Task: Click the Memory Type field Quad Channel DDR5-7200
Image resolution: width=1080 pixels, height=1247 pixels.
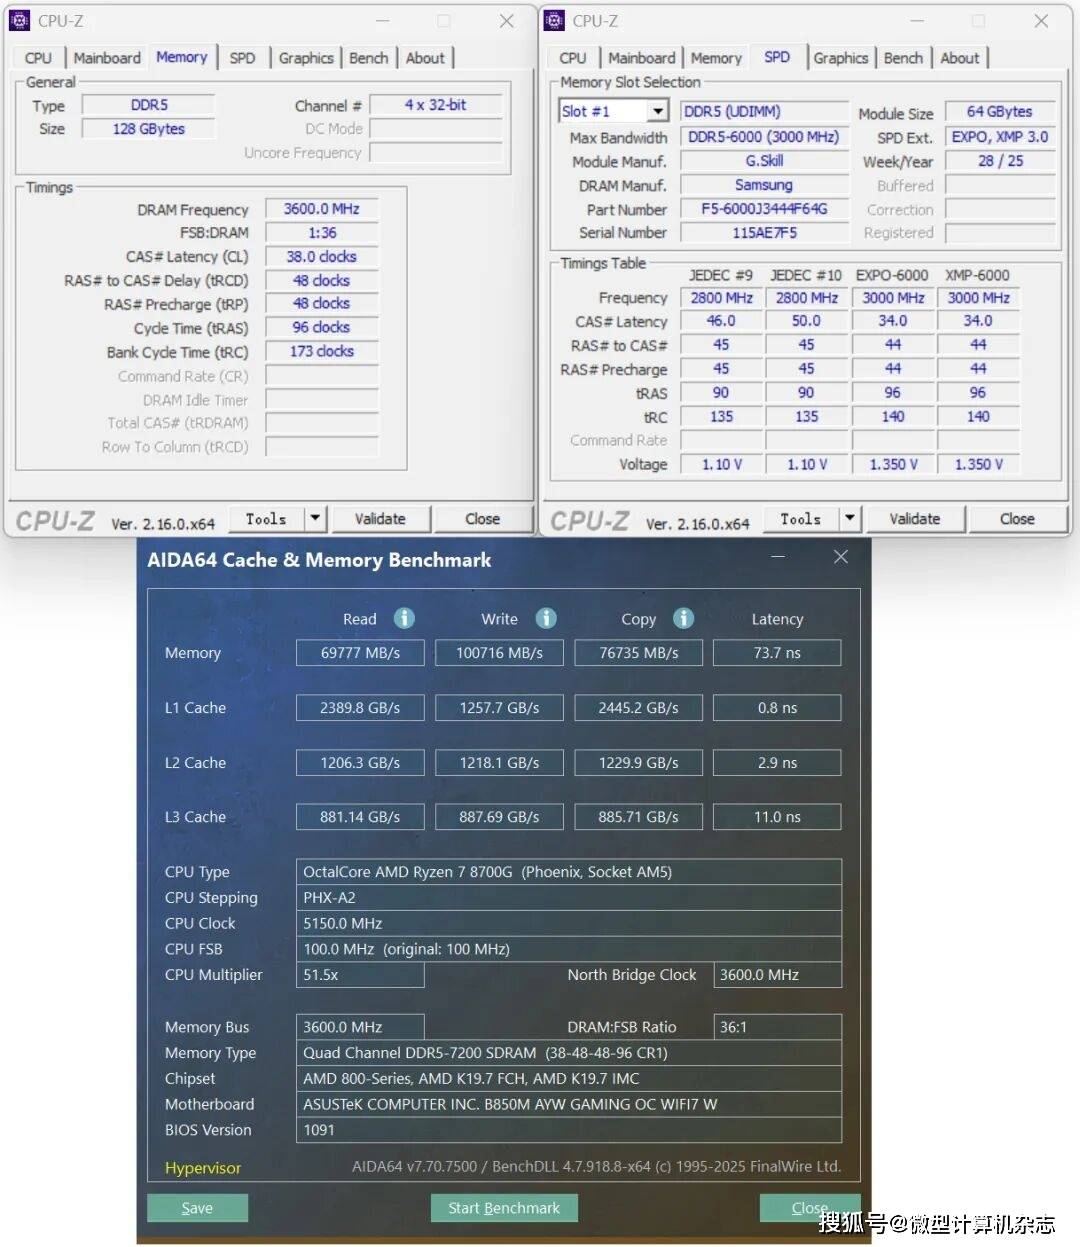Action: coord(569,1053)
